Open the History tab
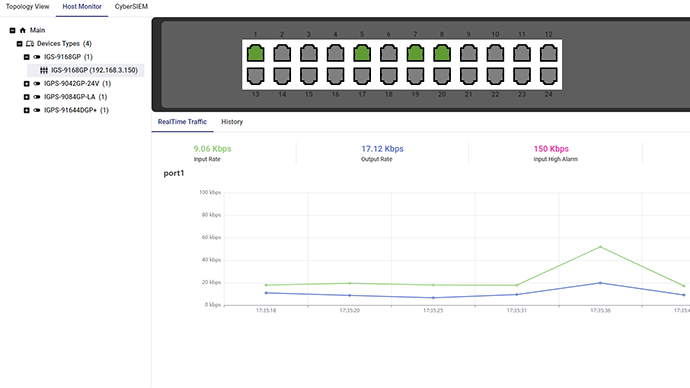 pos(232,122)
